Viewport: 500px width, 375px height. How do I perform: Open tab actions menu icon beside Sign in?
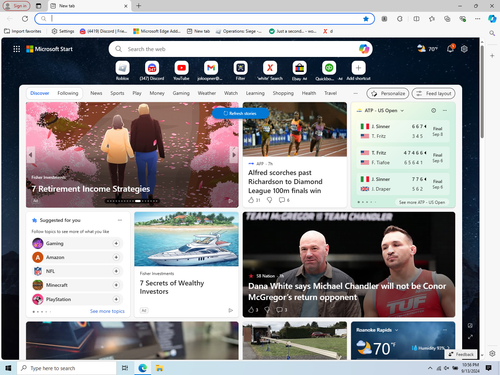point(39,6)
